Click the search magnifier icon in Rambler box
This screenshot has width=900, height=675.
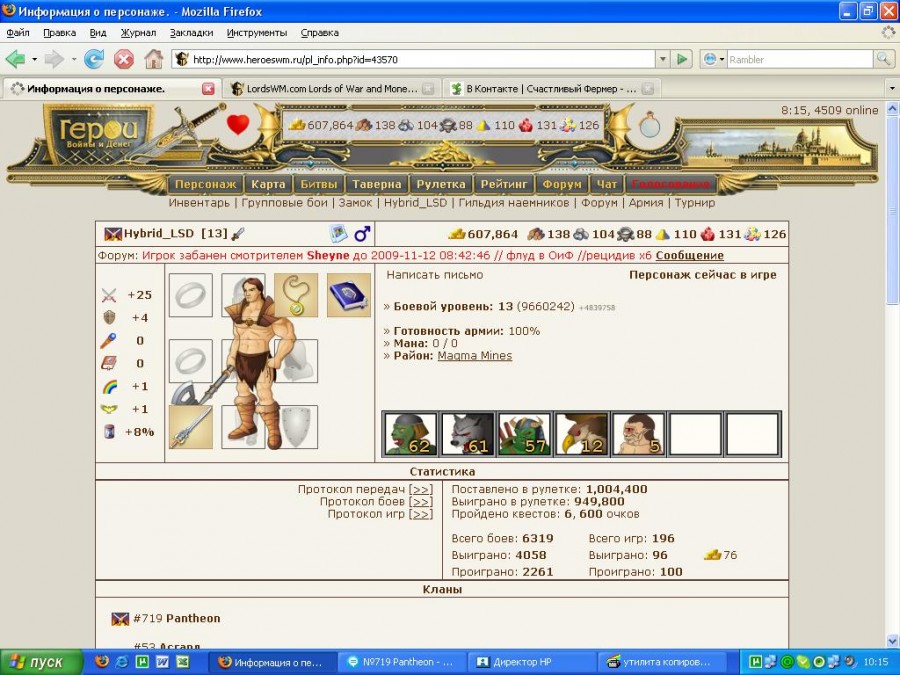(x=883, y=59)
